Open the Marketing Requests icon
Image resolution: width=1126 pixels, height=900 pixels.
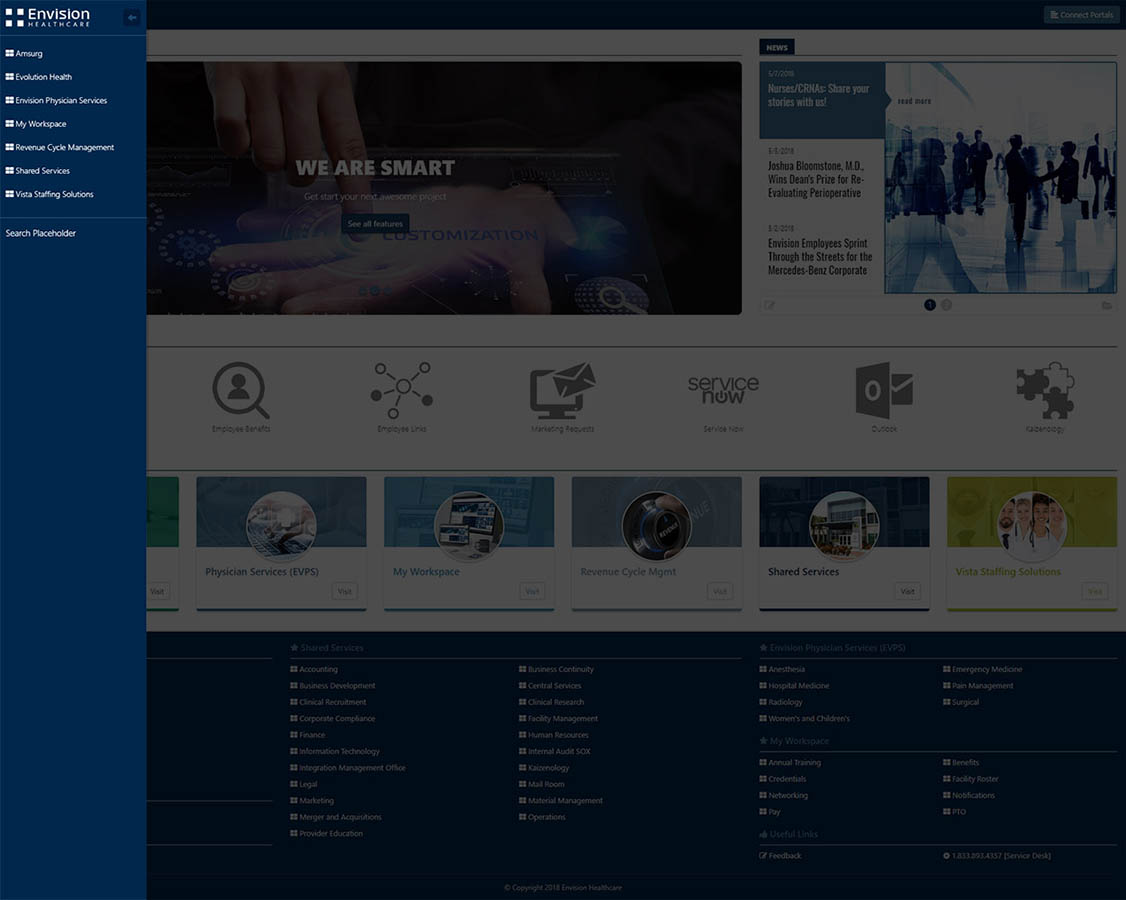[x=562, y=390]
